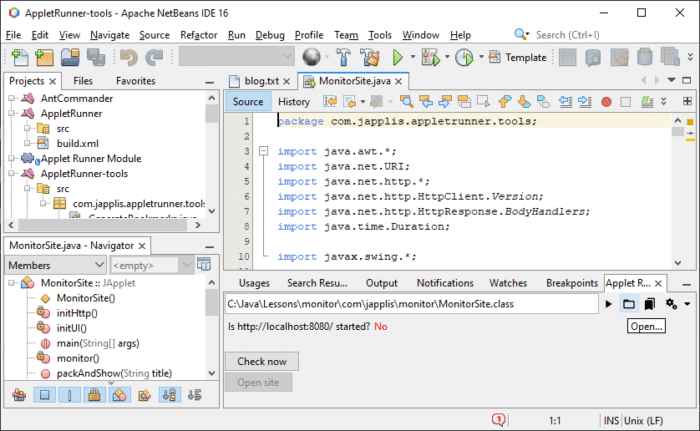The image size is (700, 431).
Task: Toggle Sort by Source in Navigator
Action: tap(194, 395)
